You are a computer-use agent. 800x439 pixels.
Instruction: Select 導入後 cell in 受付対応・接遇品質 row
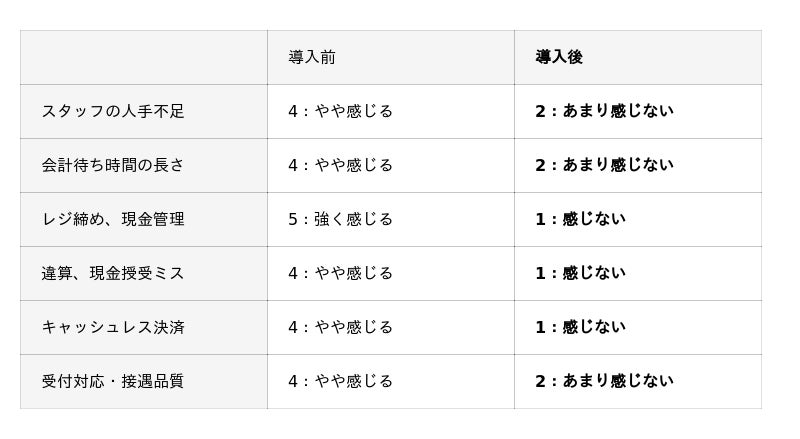click(x=604, y=381)
